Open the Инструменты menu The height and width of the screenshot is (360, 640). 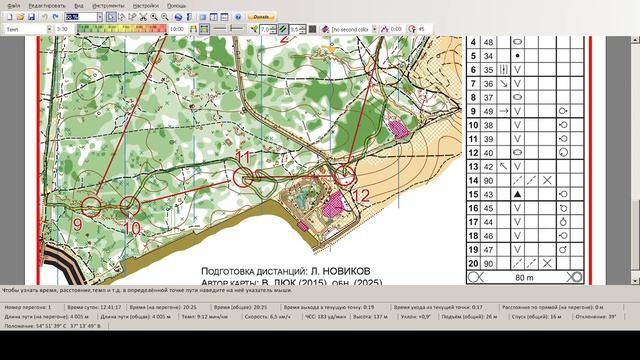click(x=108, y=6)
